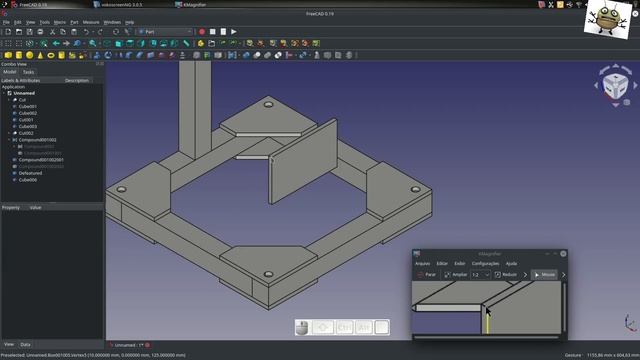Revolve a selected shape
The height and width of the screenshot is (360, 640).
[108, 55]
